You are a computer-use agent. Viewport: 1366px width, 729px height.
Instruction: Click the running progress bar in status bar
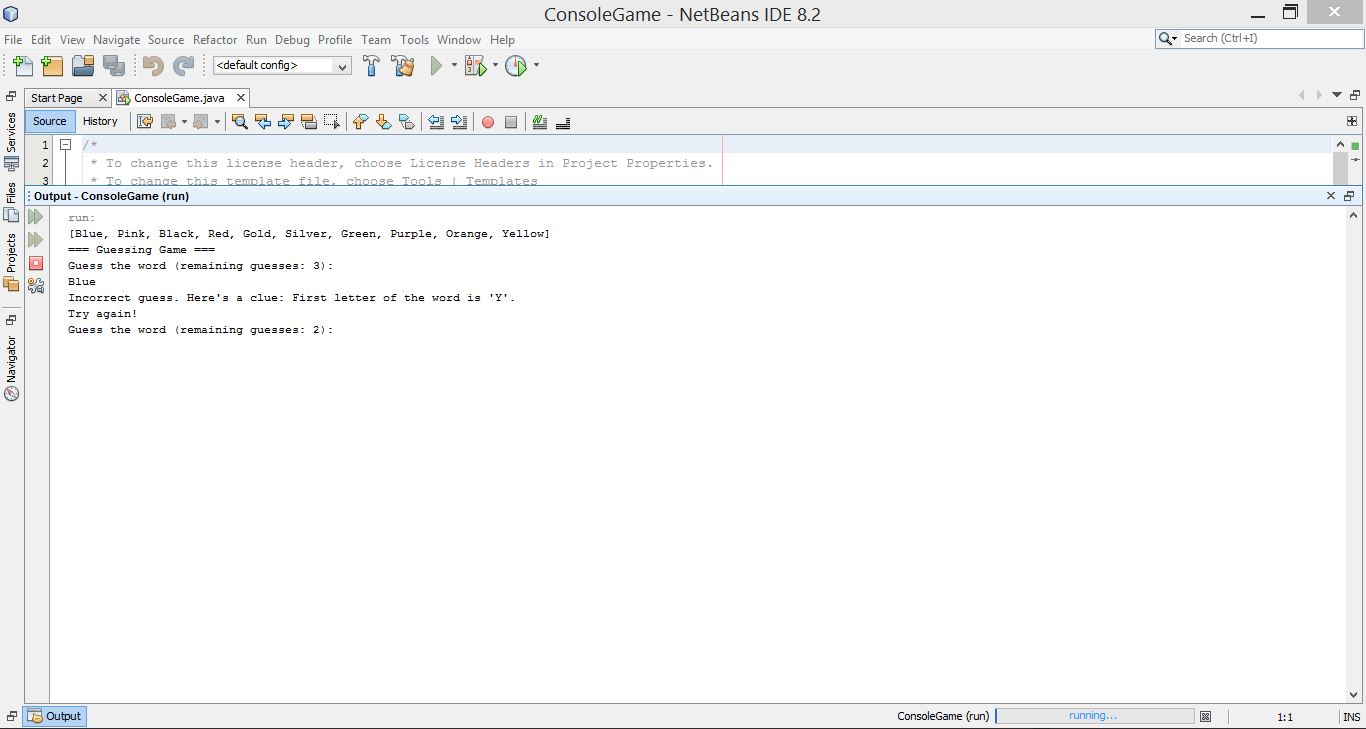[x=1094, y=716]
